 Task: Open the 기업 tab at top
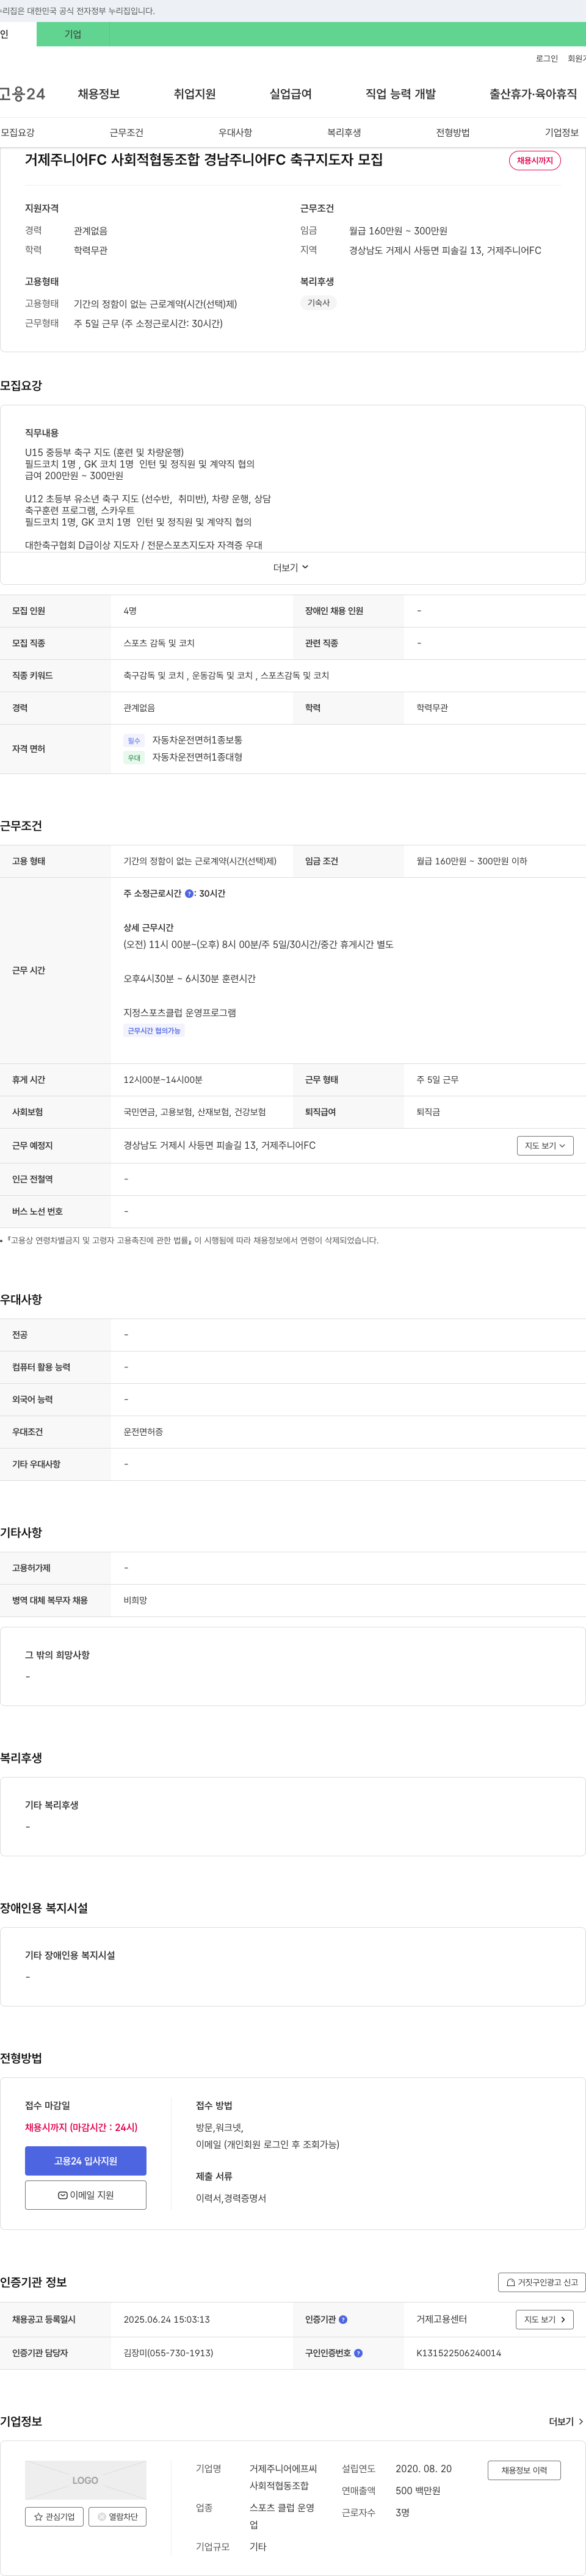(x=73, y=34)
